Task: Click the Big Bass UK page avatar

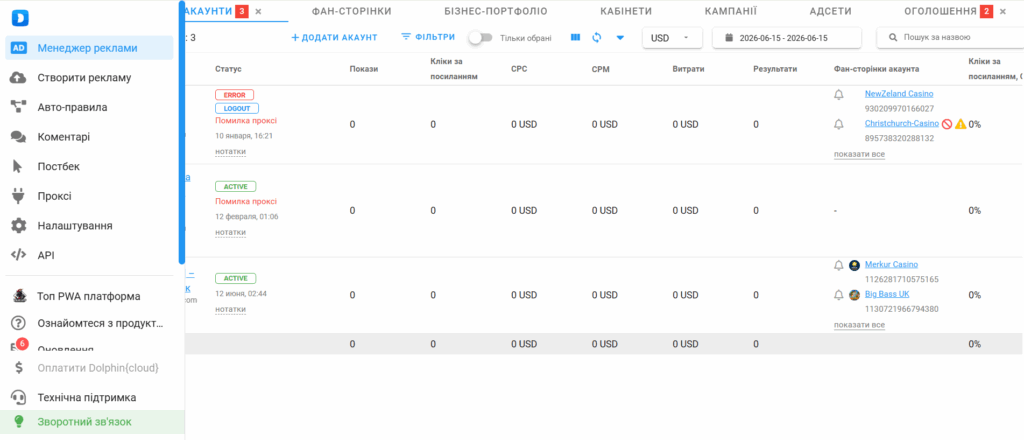Action: [x=854, y=294]
